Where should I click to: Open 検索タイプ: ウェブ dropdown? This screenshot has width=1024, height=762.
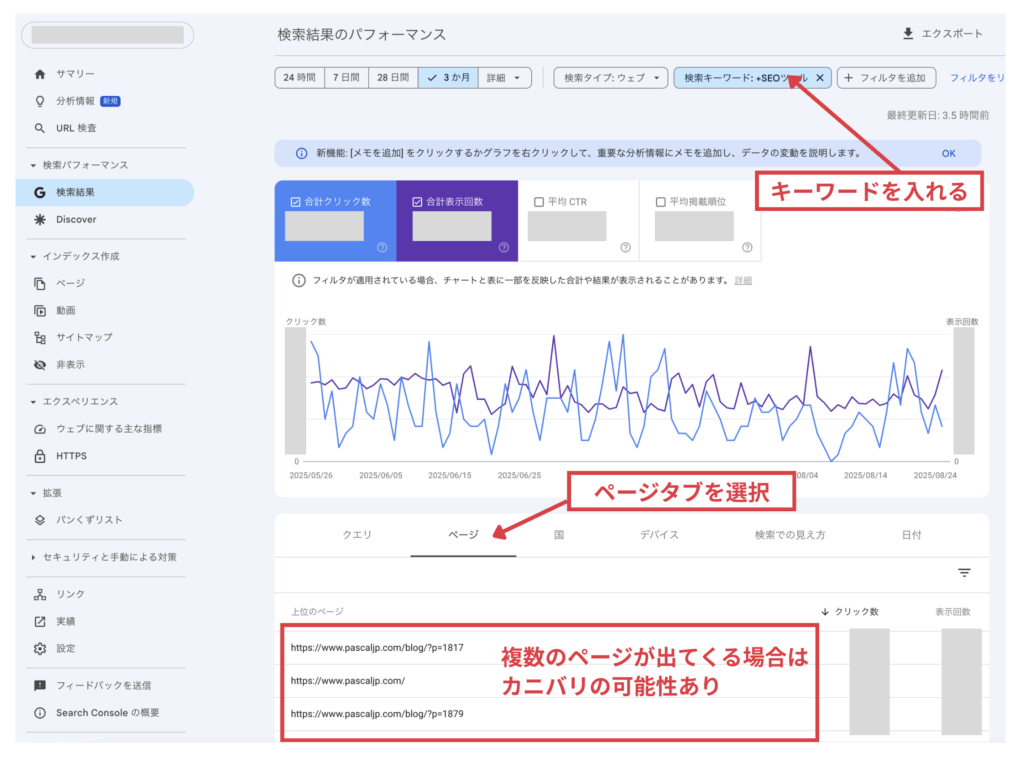pos(610,78)
